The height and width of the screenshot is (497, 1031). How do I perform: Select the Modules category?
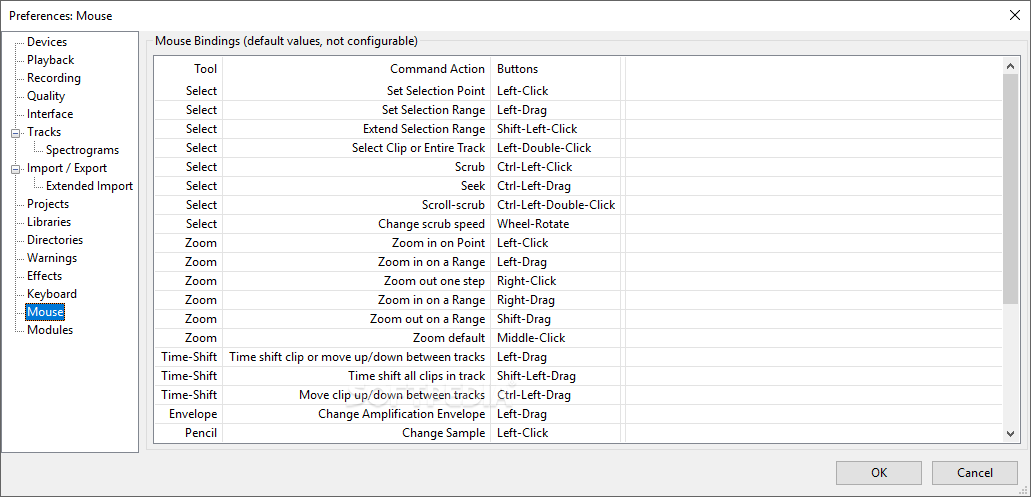click(50, 330)
